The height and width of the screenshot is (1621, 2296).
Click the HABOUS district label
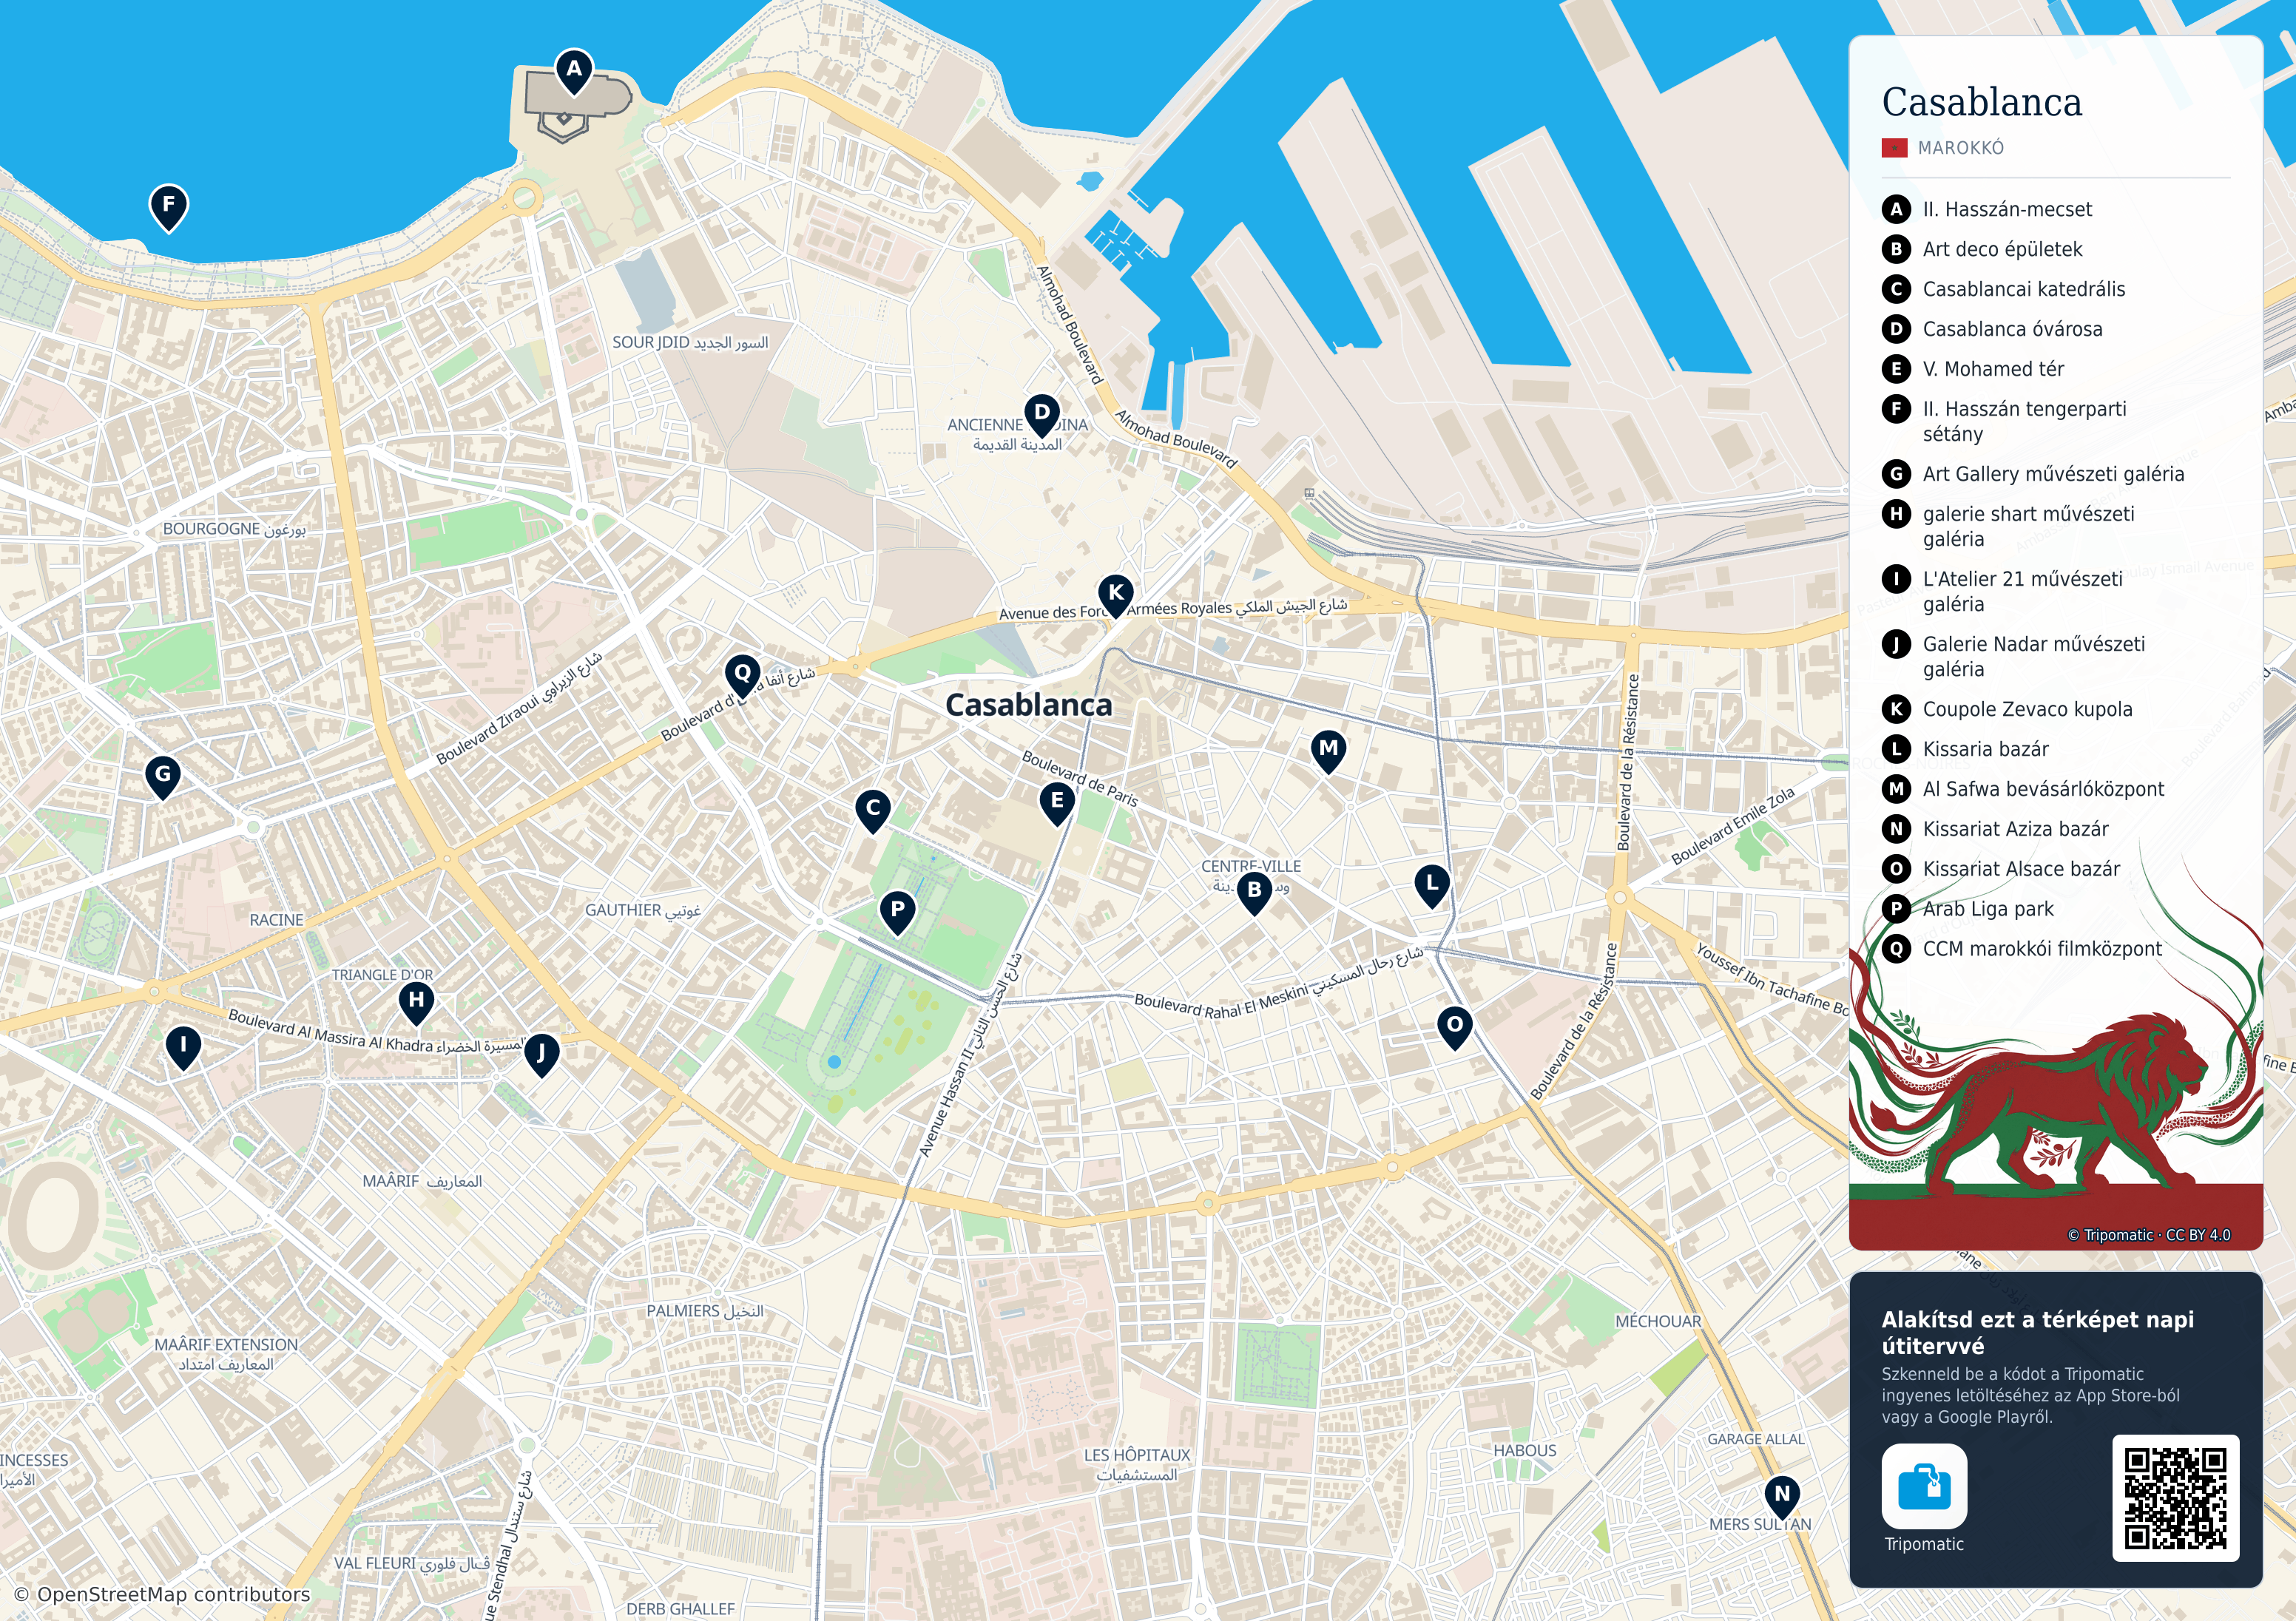pos(1525,1450)
